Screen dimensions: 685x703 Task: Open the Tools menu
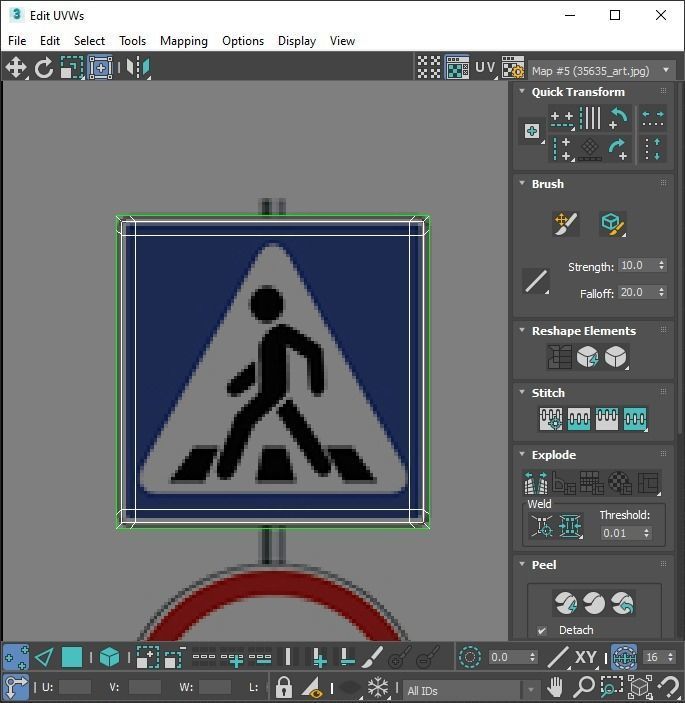point(132,41)
